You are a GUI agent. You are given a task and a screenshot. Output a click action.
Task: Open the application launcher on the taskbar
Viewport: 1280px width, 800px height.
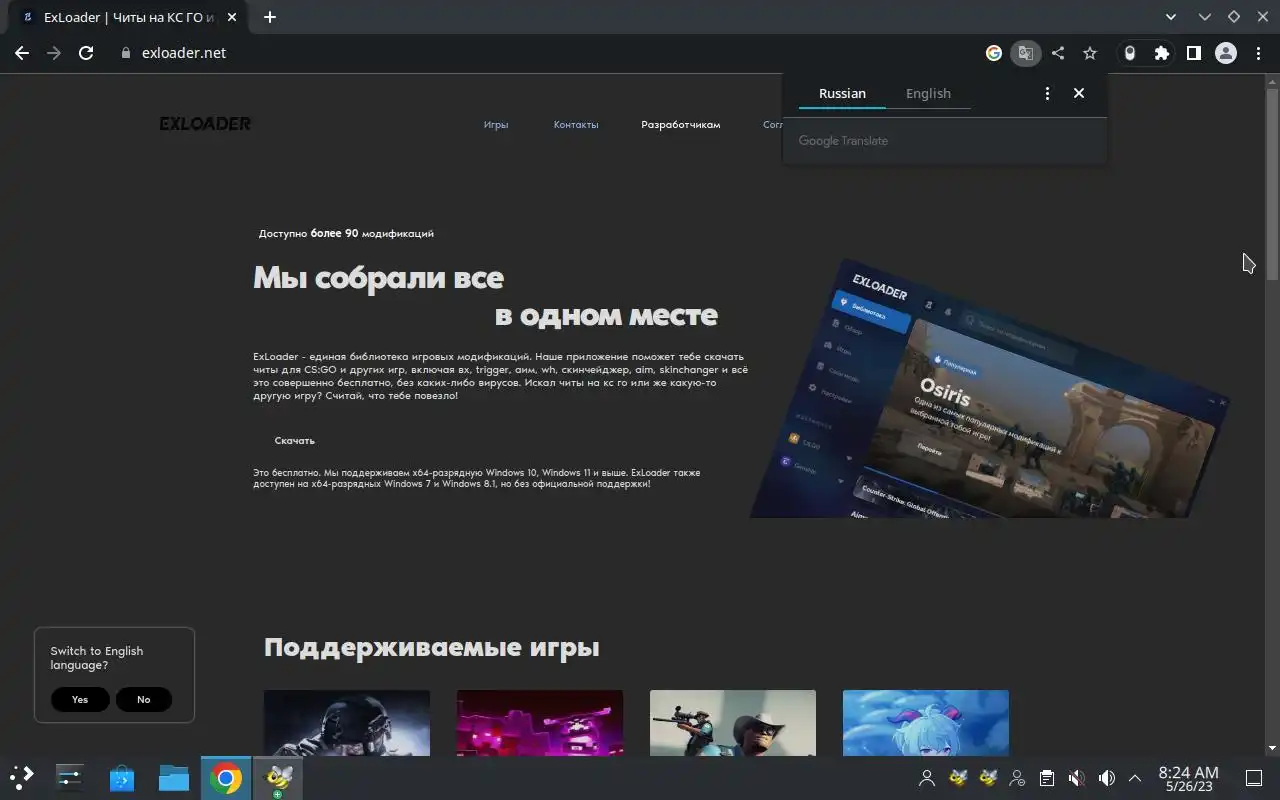(x=22, y=778)
